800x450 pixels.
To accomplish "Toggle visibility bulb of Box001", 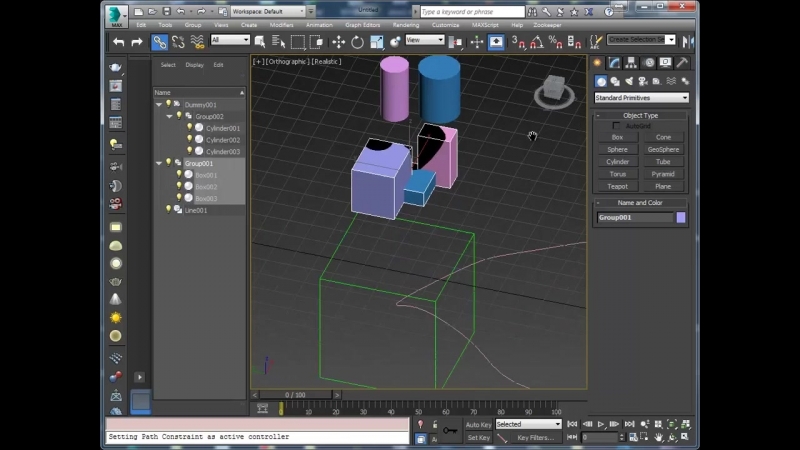I will click(179, 174).
